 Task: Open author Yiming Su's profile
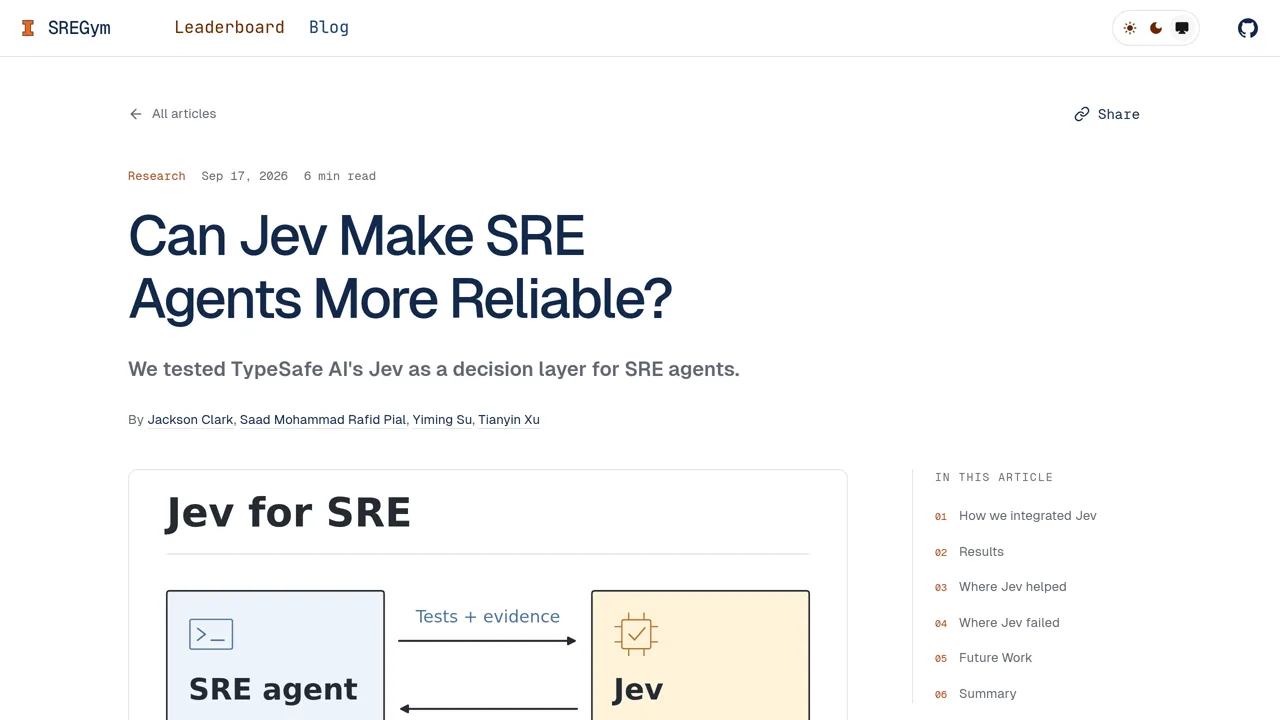coord(442,420)
